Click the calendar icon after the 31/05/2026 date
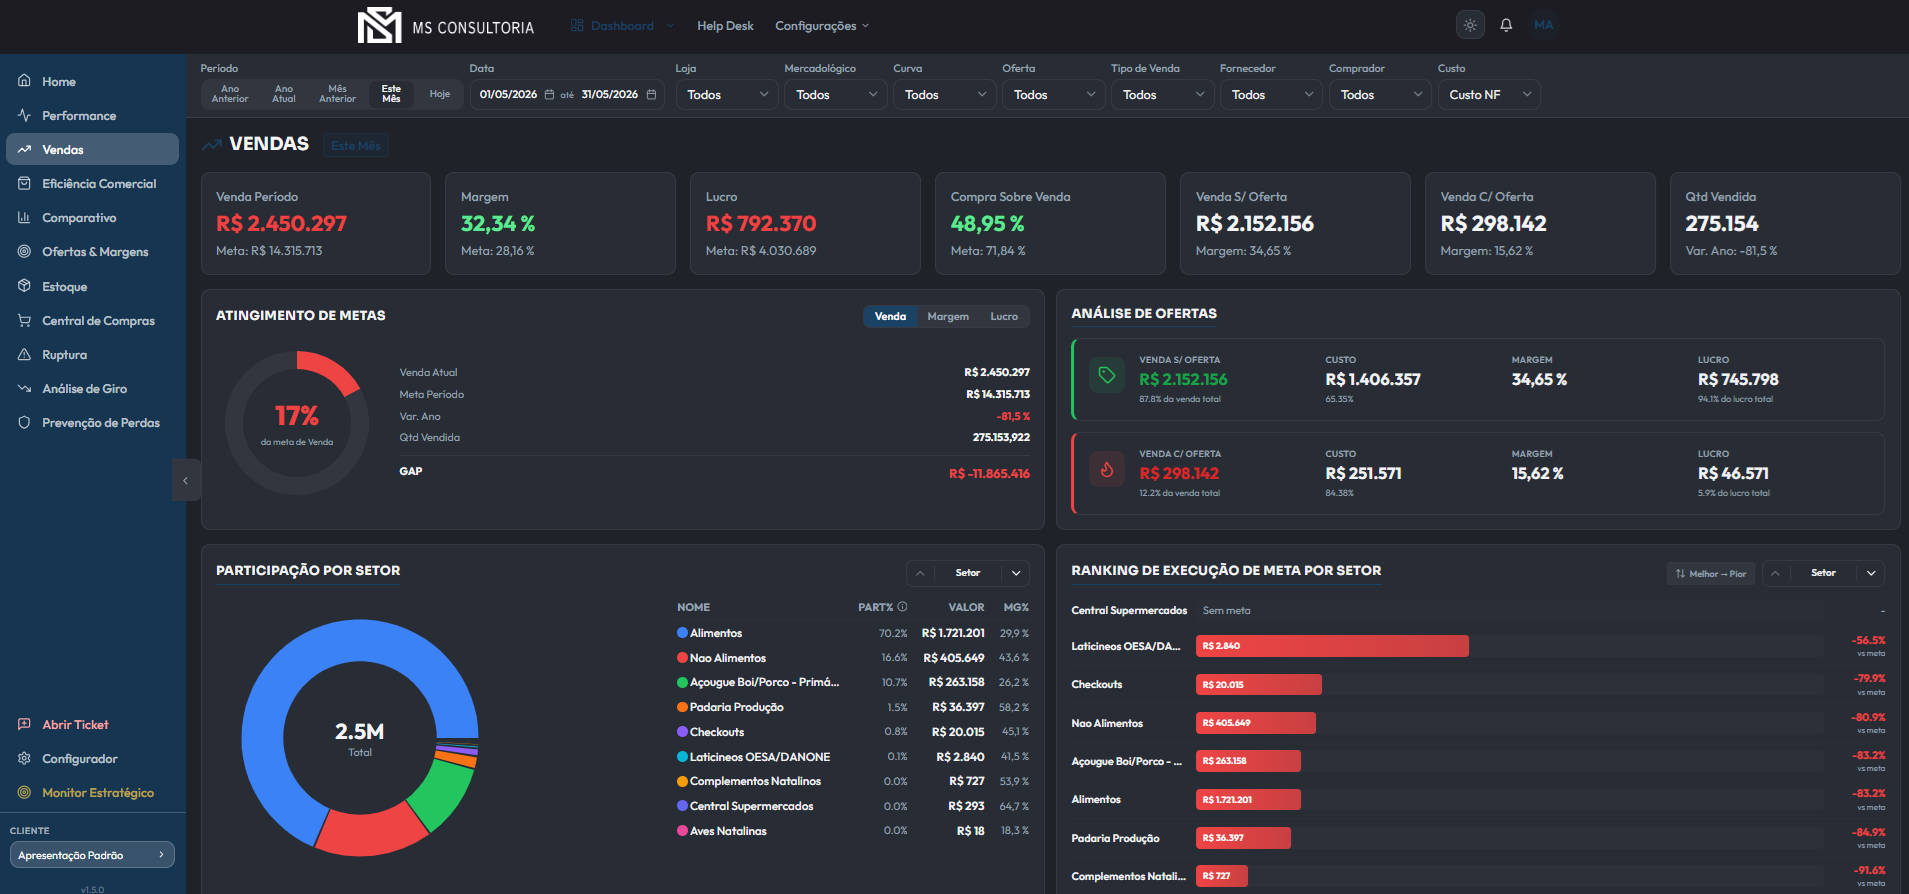 651,95
